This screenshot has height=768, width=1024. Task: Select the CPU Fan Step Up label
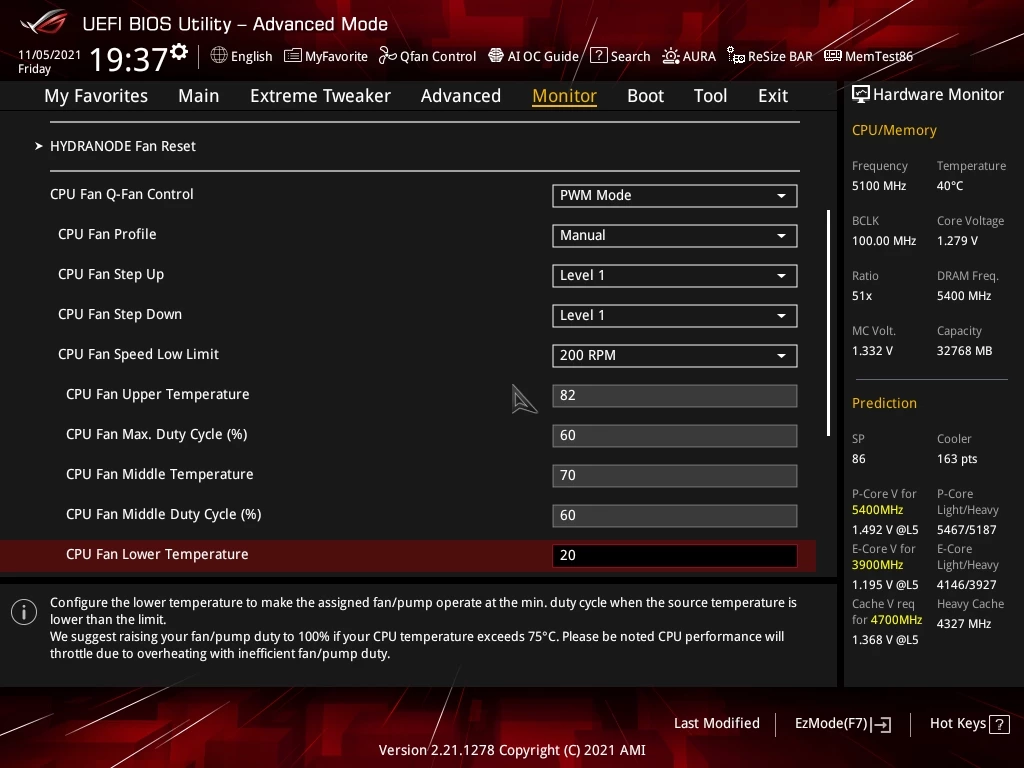111,275
